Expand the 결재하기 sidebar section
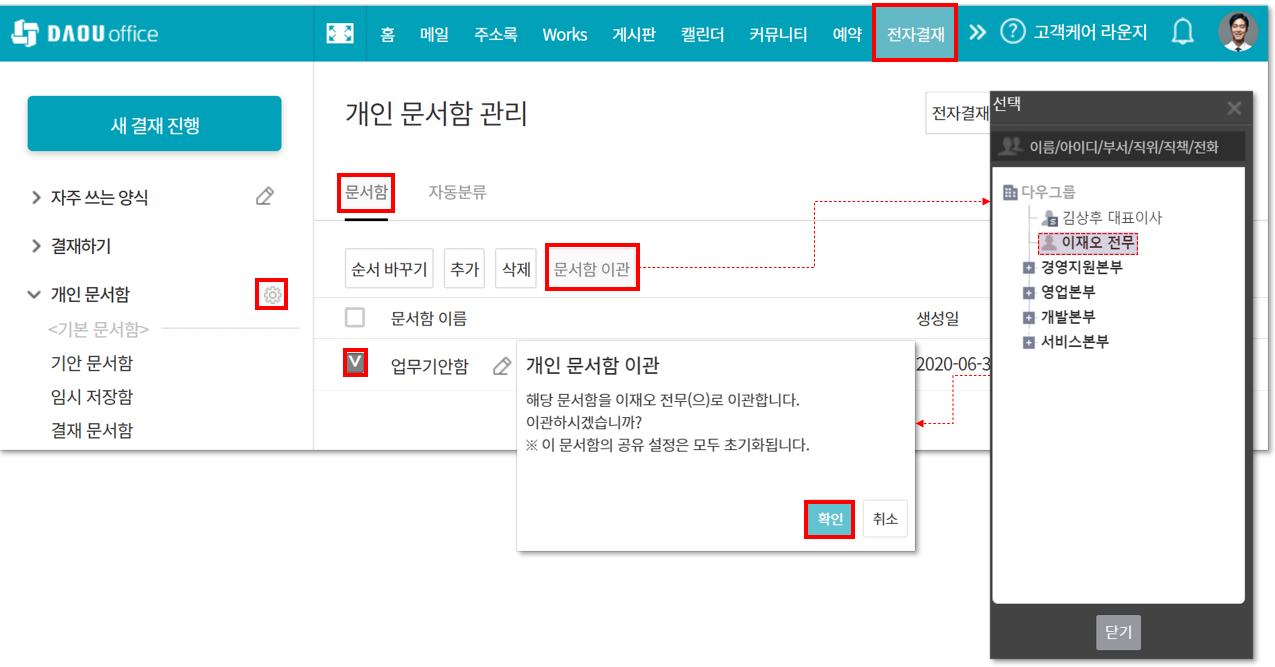Viewport: 1275px width, 667px height. [x=37, y=246]
